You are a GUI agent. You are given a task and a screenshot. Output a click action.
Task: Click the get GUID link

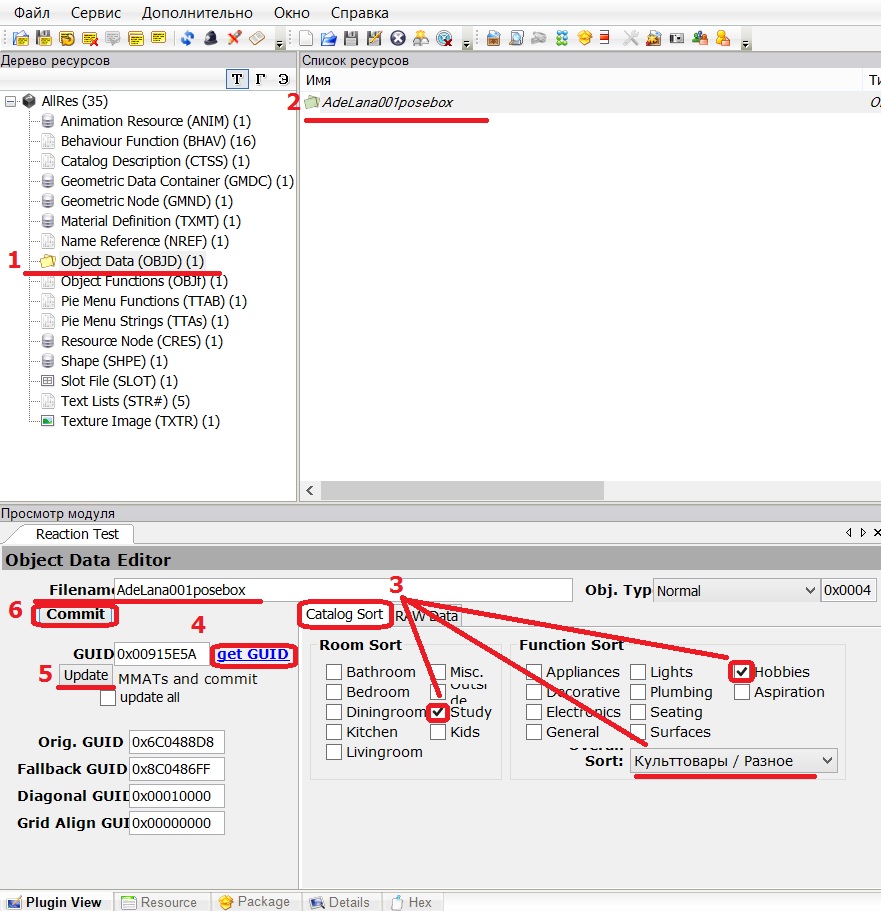[253, 655]
